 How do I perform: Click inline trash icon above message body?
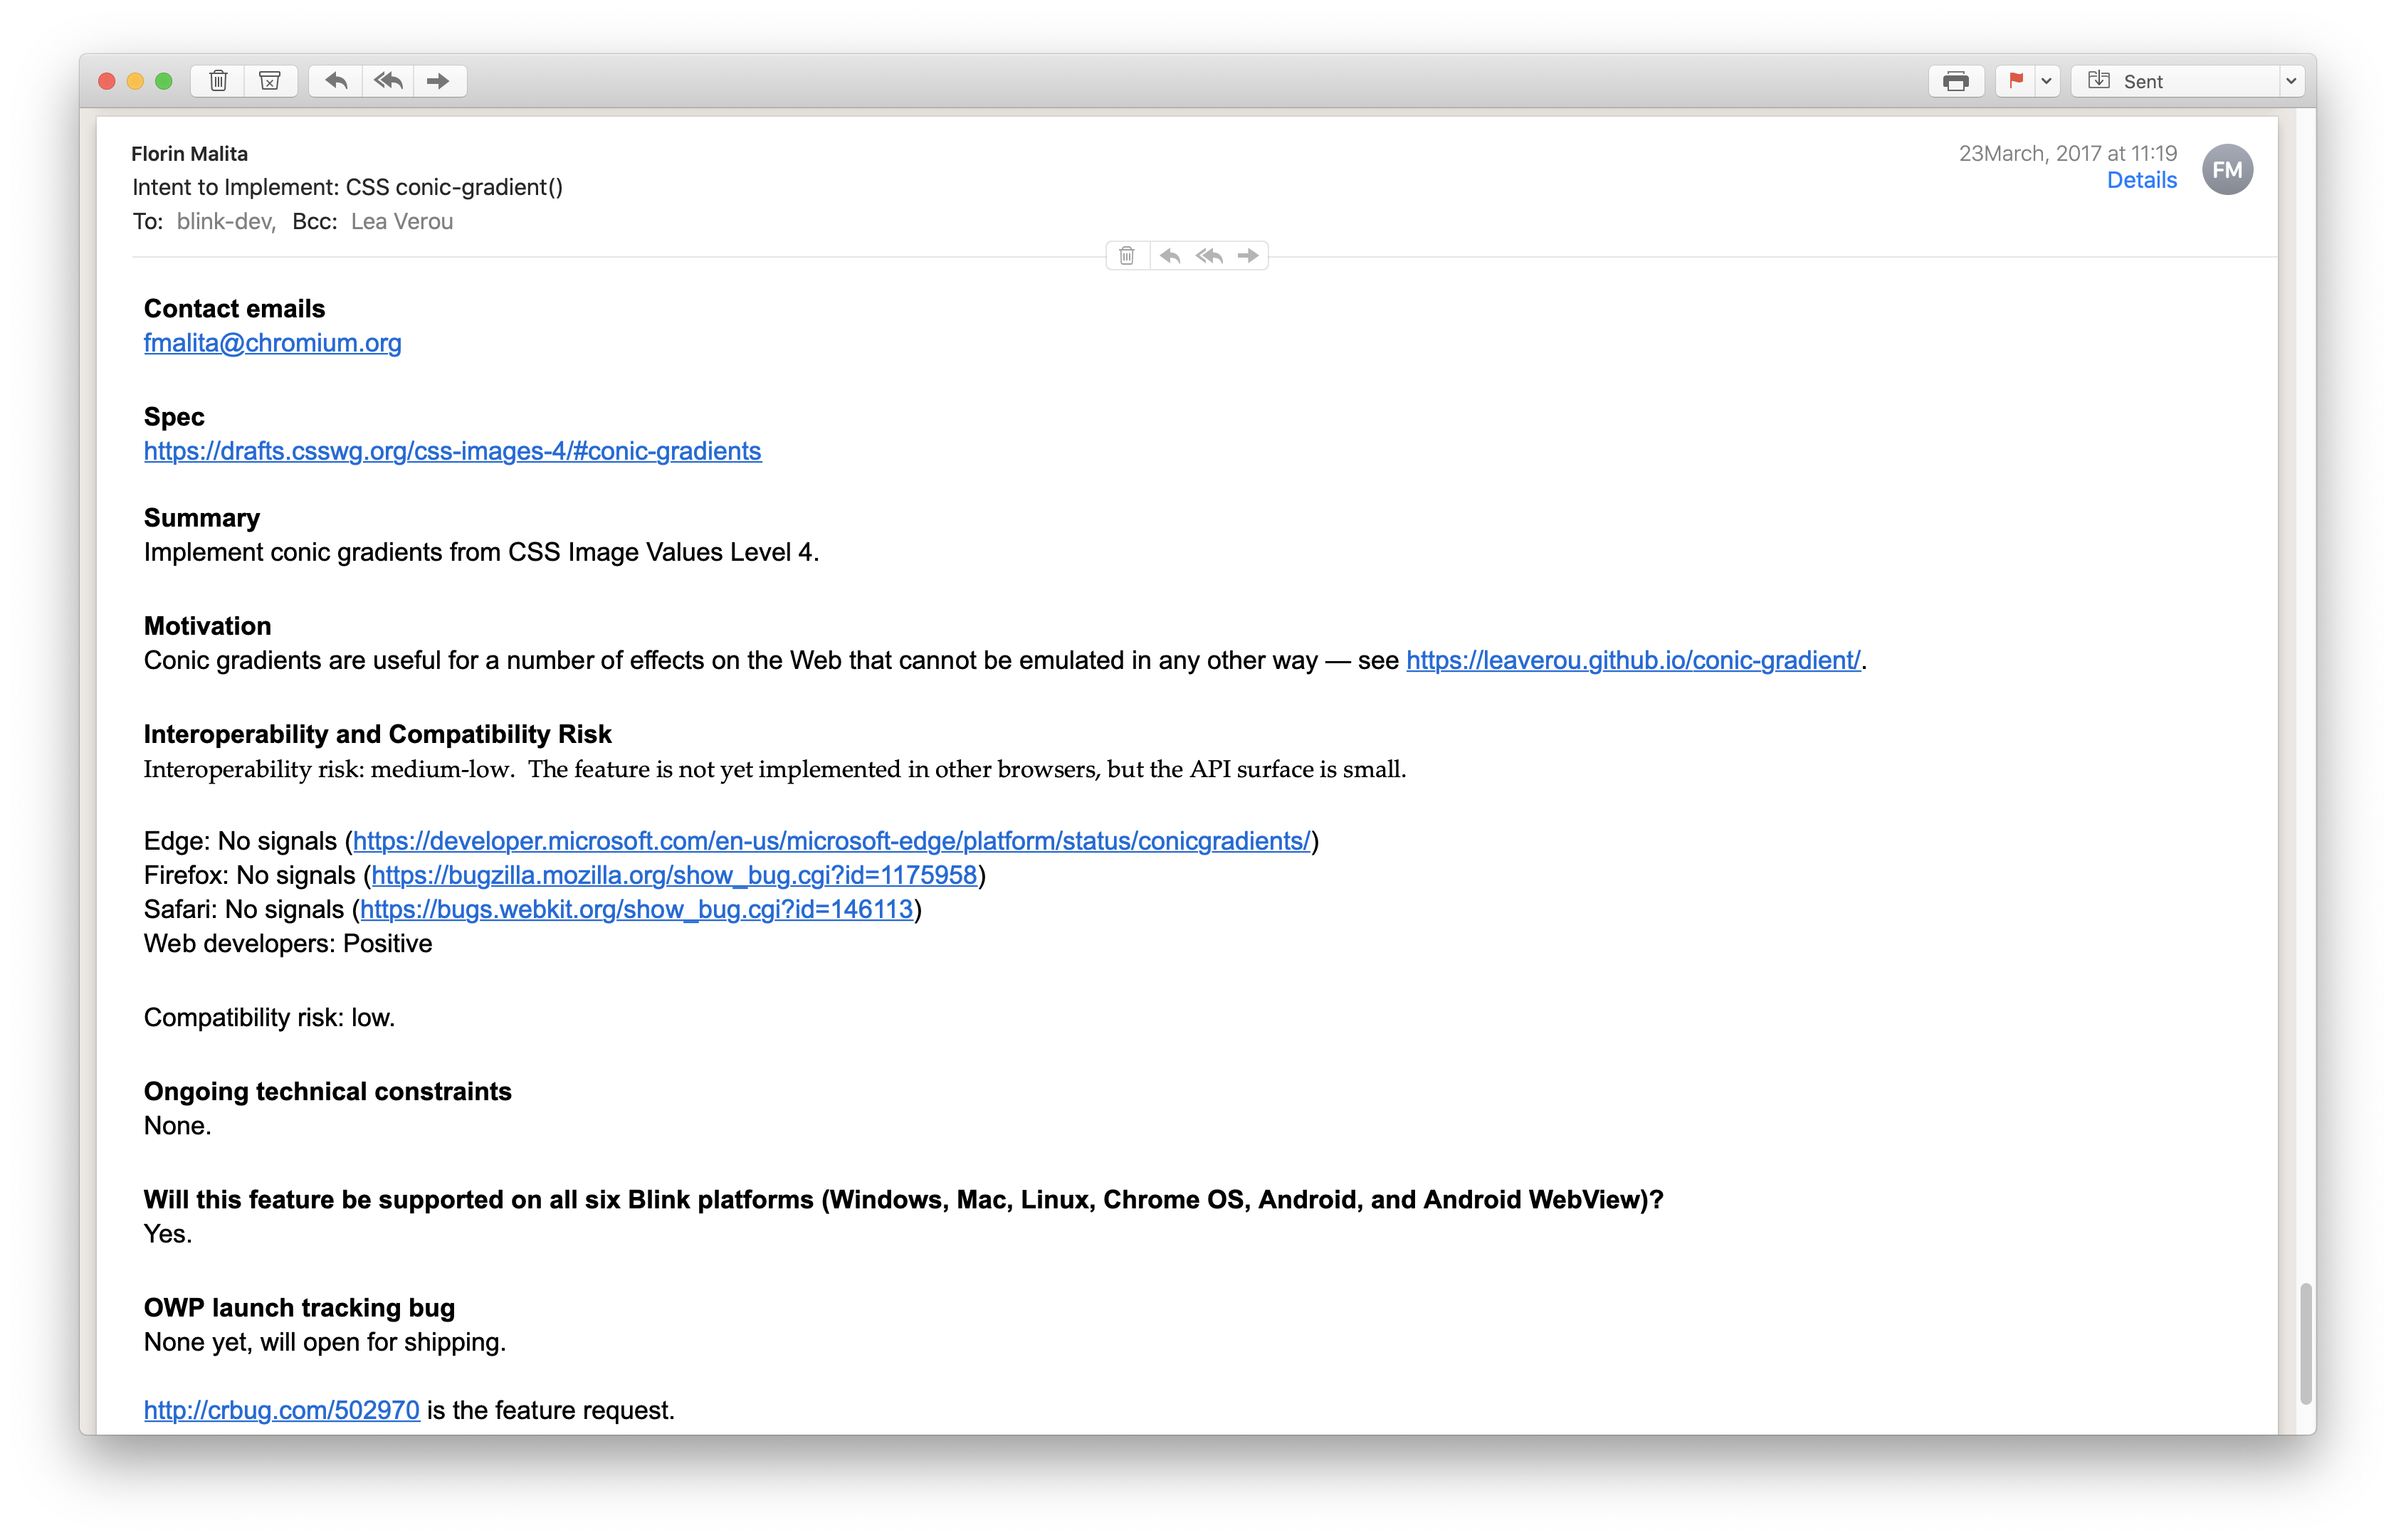point(1127,256)
